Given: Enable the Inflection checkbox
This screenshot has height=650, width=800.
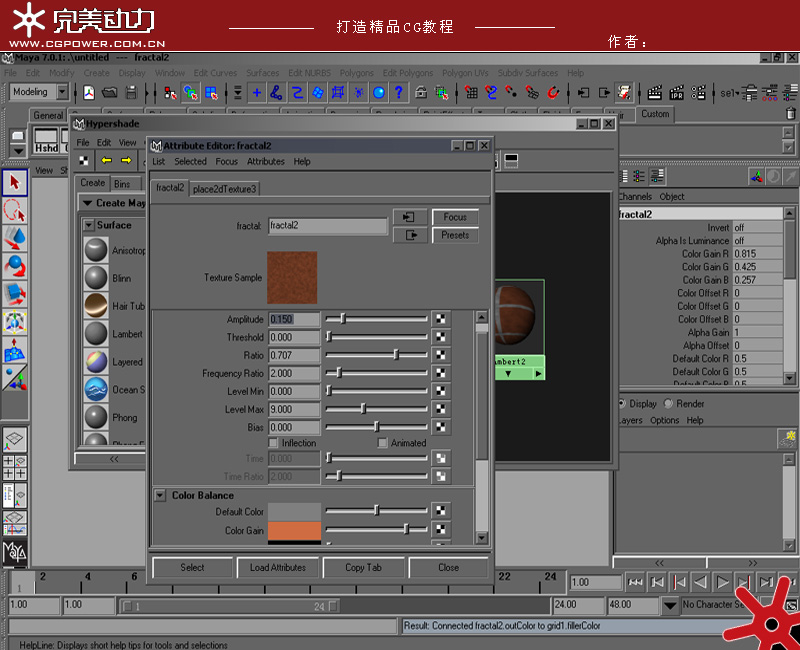Looking at the screenshot, I should point(273,442).
